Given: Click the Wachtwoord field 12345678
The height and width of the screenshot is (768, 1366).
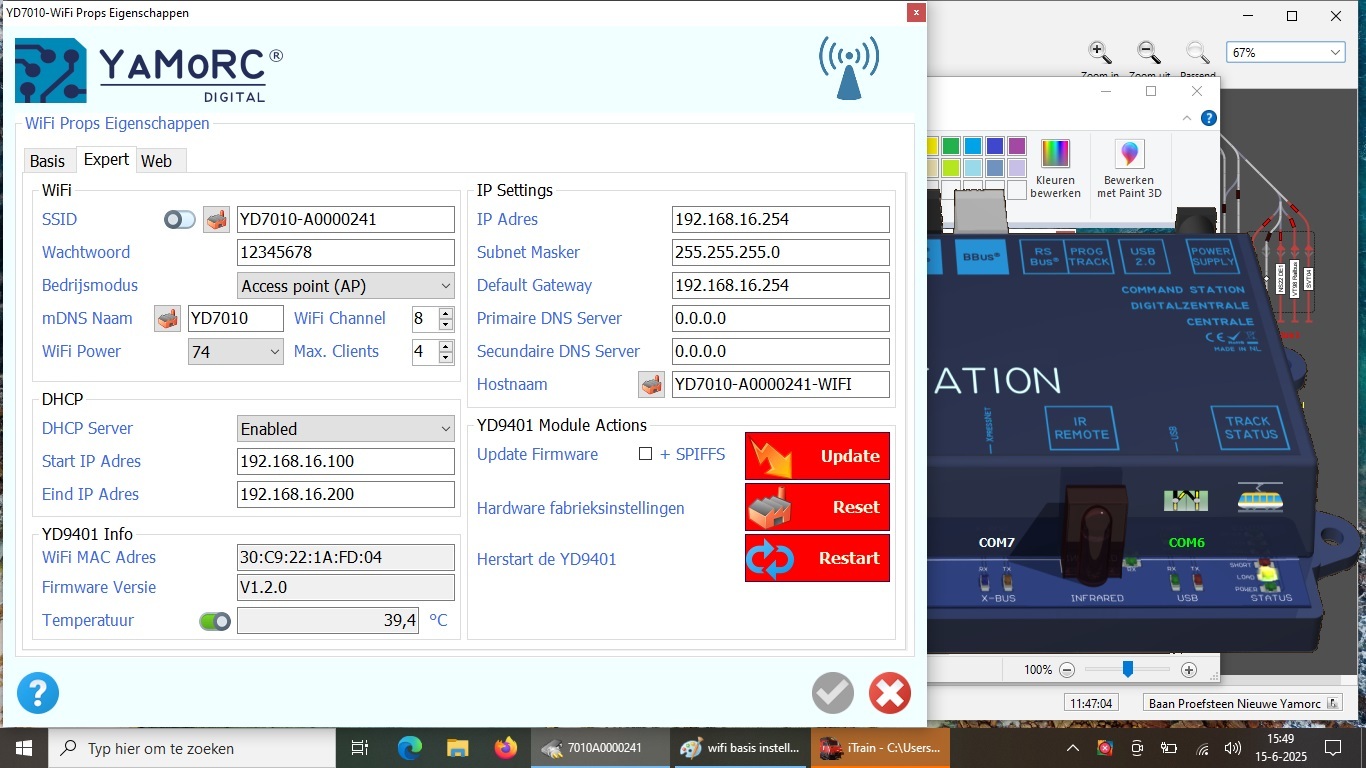Looking at the screenshot, I should tap(346, 252).
